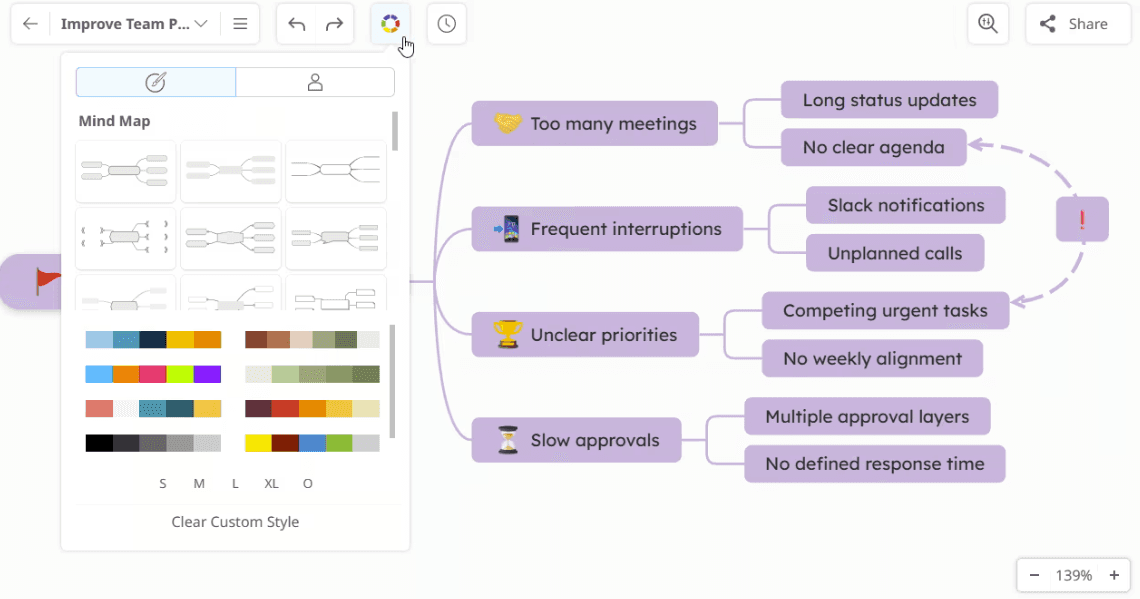Click the back arrow next to map title

30,23
